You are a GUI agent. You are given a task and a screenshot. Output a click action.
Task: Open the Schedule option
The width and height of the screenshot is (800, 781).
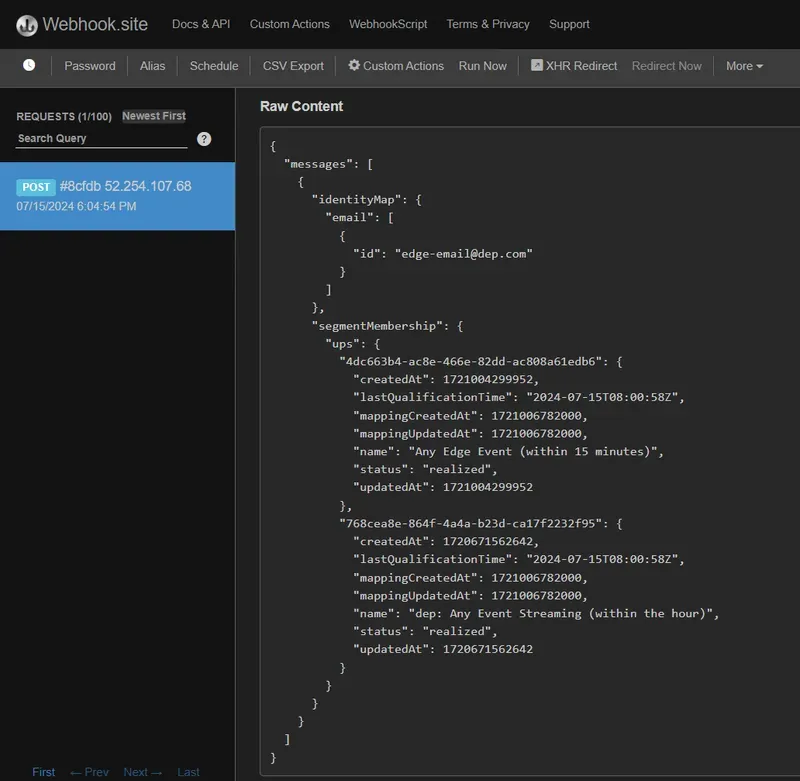[x=214, y=66]
